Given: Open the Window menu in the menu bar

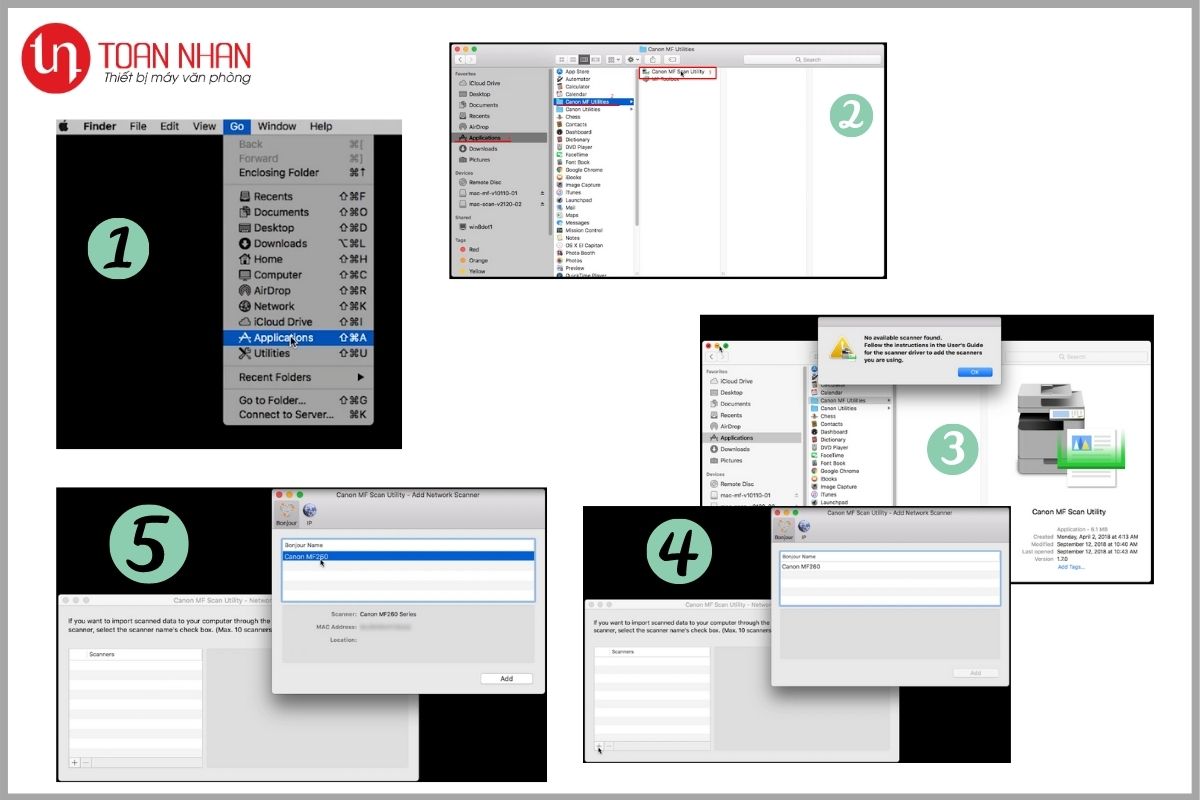Looking at the screenshot, I should click(277, 126).
